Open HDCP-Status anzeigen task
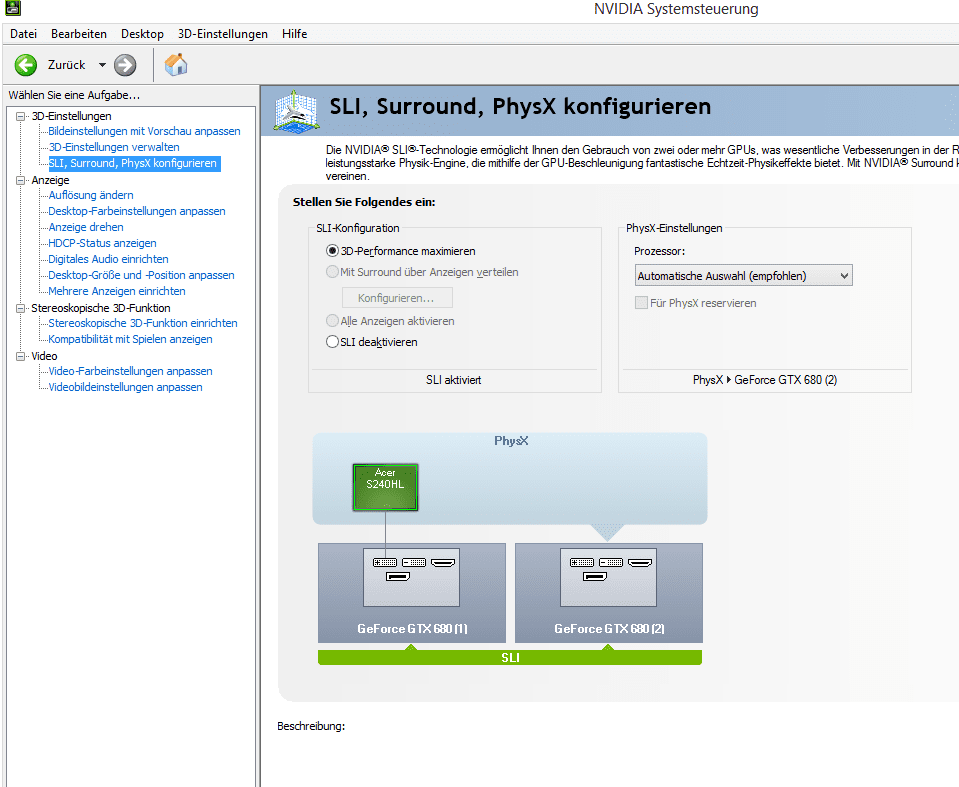The image size is (959, 787). coord(102,243)
